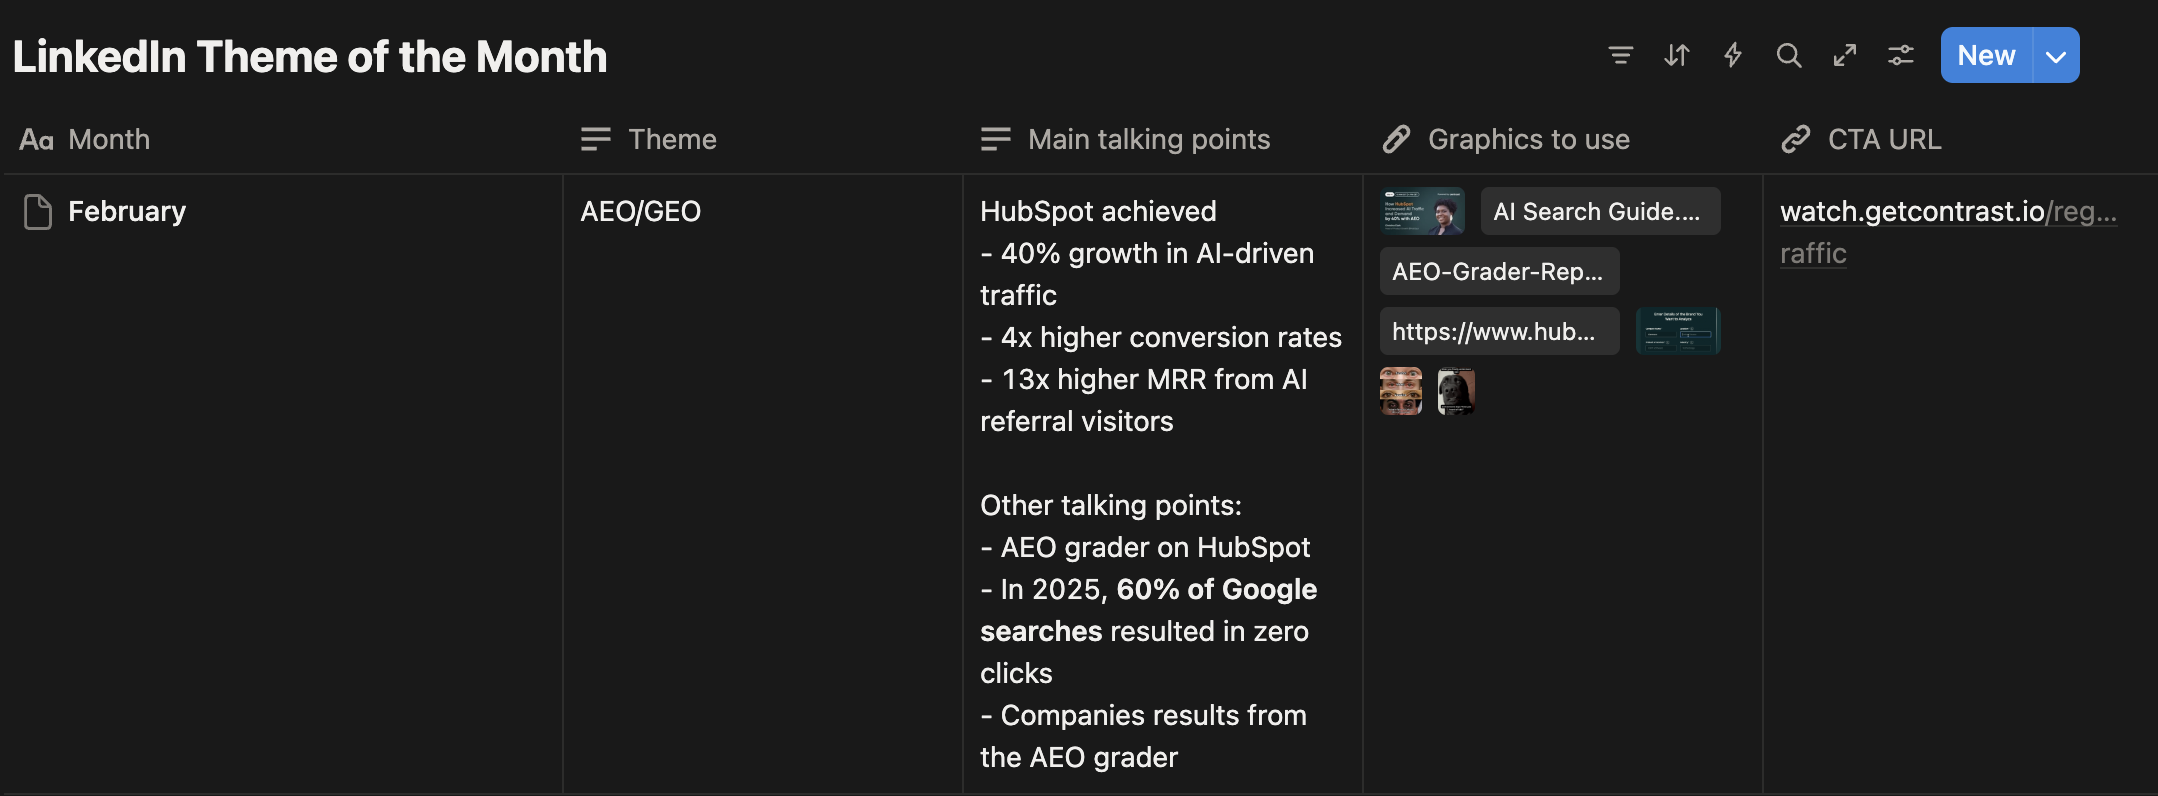Open the Month column header menu
The height and width of the screenshot is (796, 2158).
[108, 139]
